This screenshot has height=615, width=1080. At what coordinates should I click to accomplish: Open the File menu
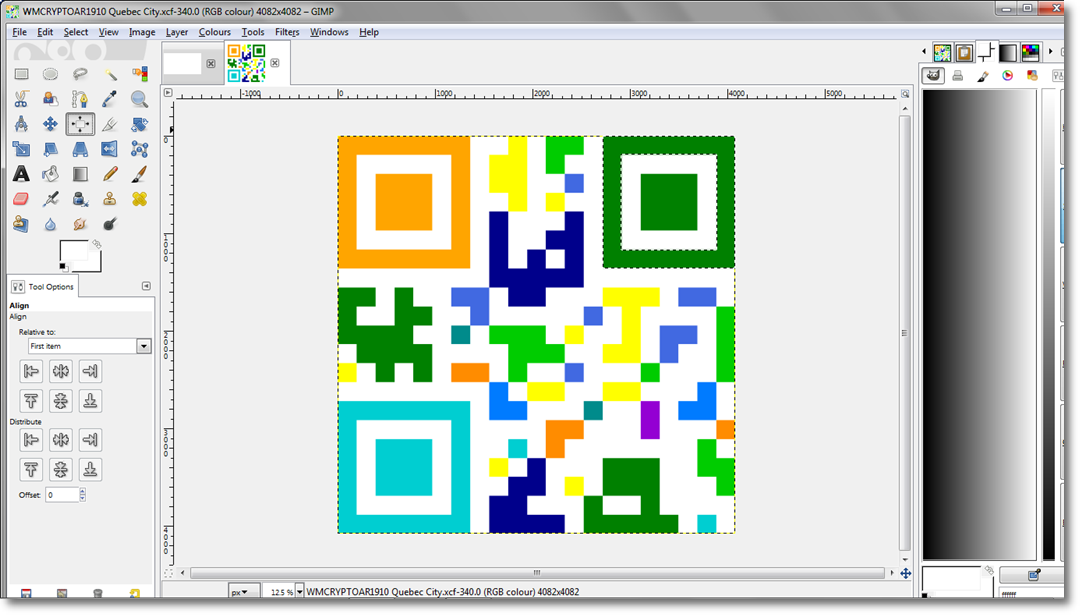(19, 32)
